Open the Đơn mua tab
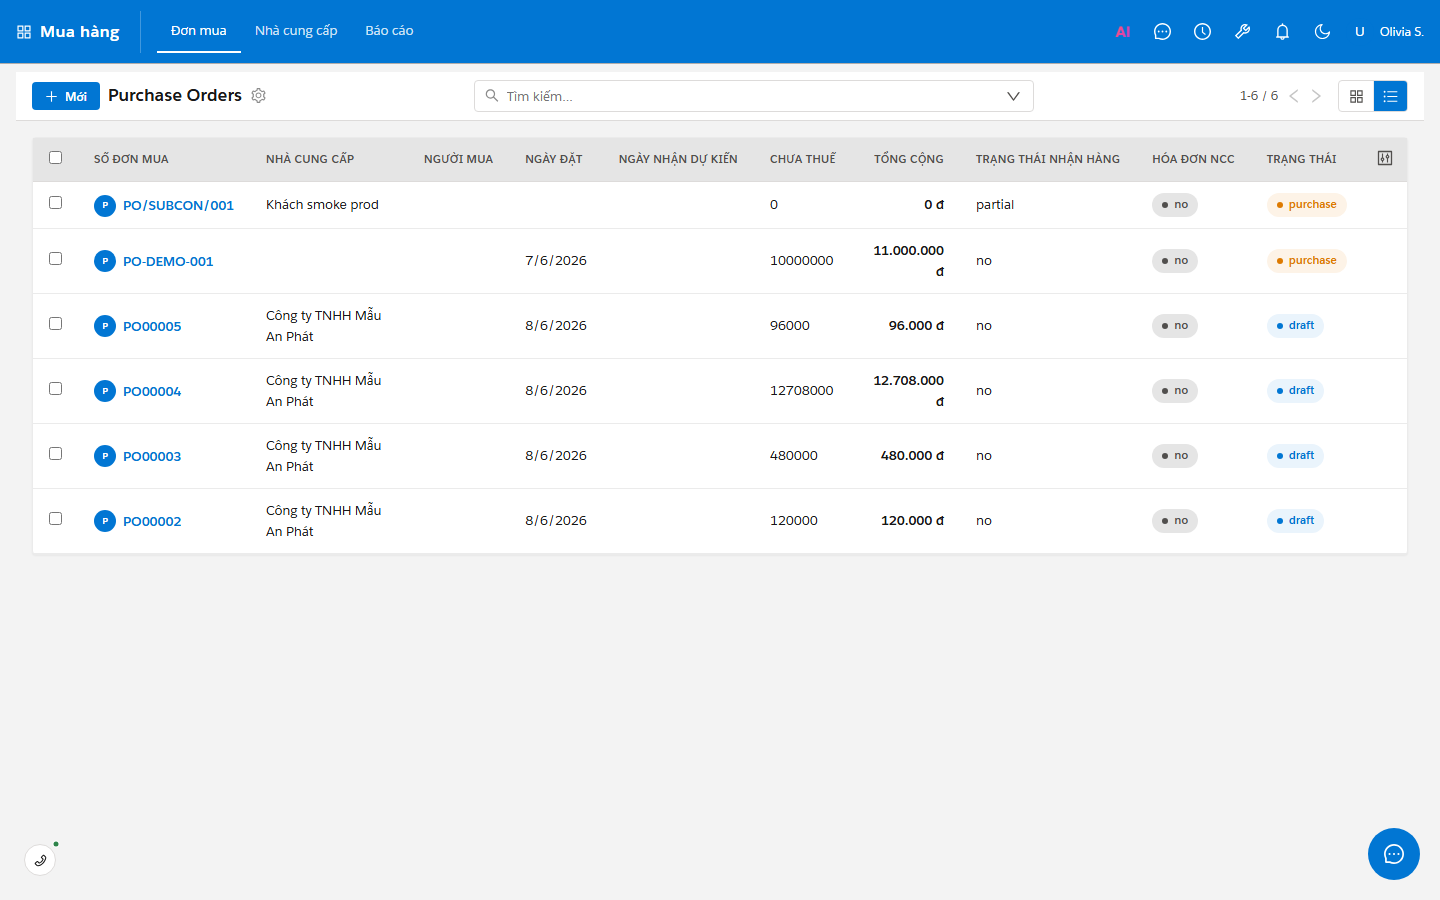 [x=199, y=31]
